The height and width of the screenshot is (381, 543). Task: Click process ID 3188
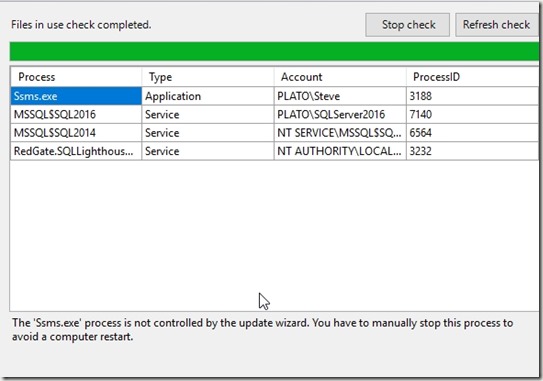click(x=472, y=96)
